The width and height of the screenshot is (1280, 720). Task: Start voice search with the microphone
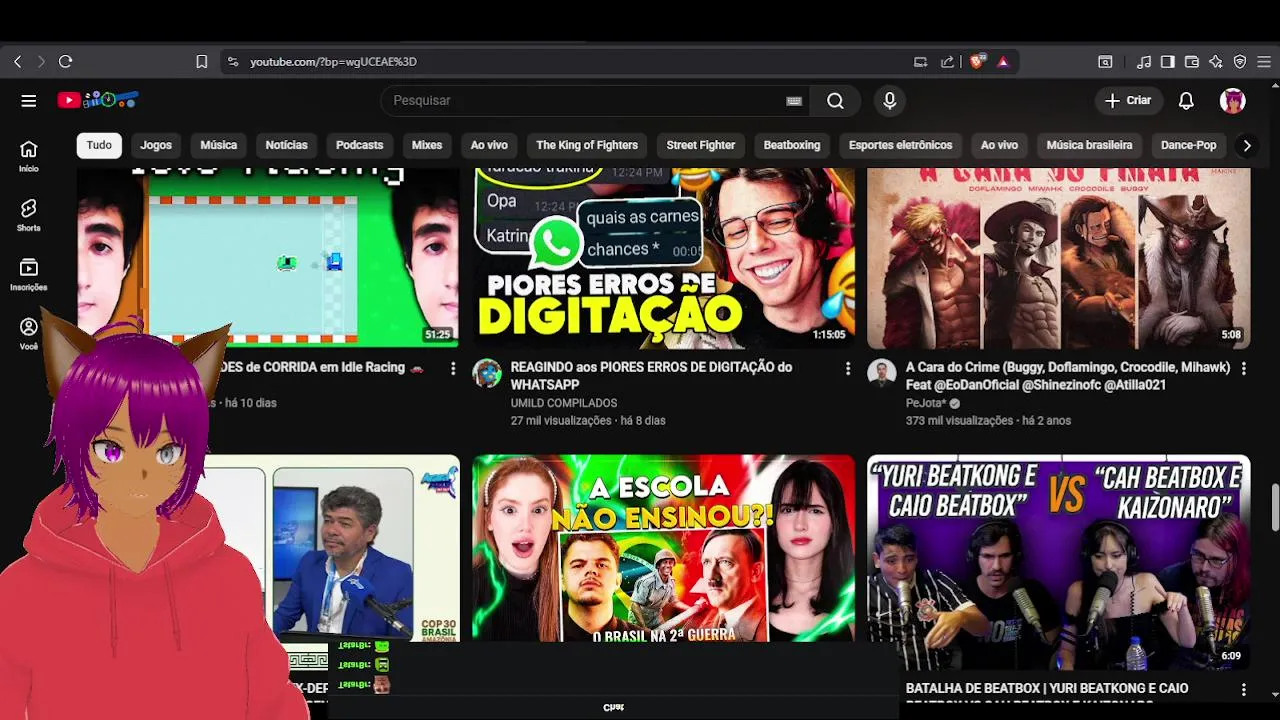click(x=889, y=100)
